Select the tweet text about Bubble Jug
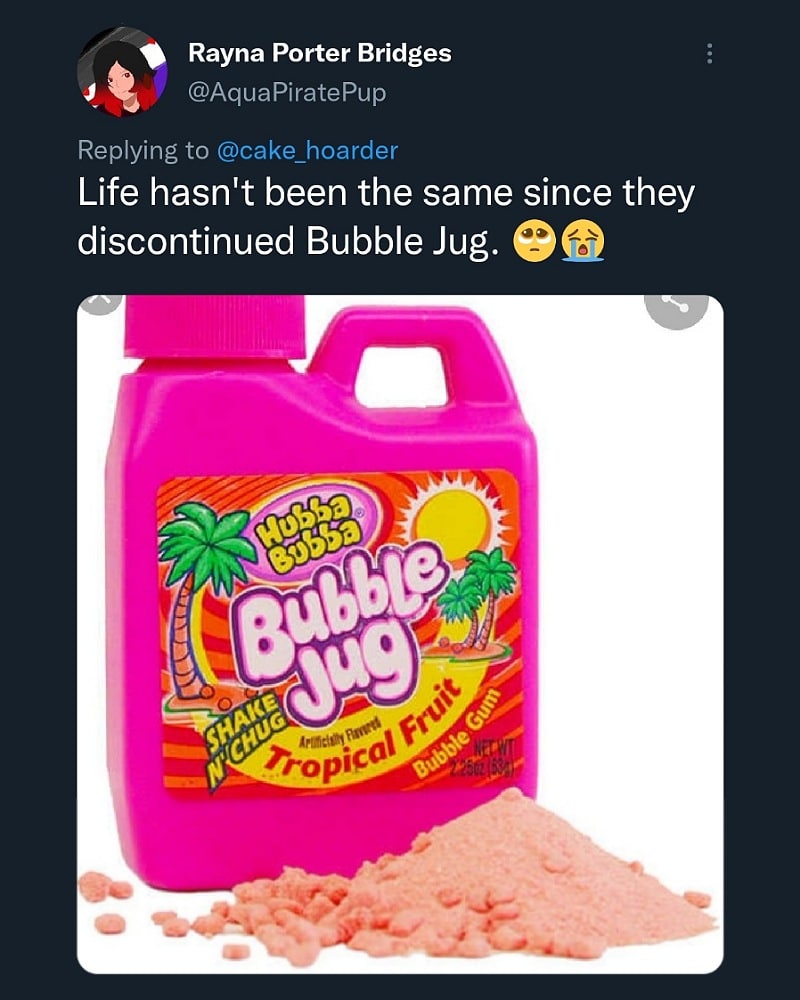Screen dimensions: 800x1000 pyautogui.click(x=386, y=217)
